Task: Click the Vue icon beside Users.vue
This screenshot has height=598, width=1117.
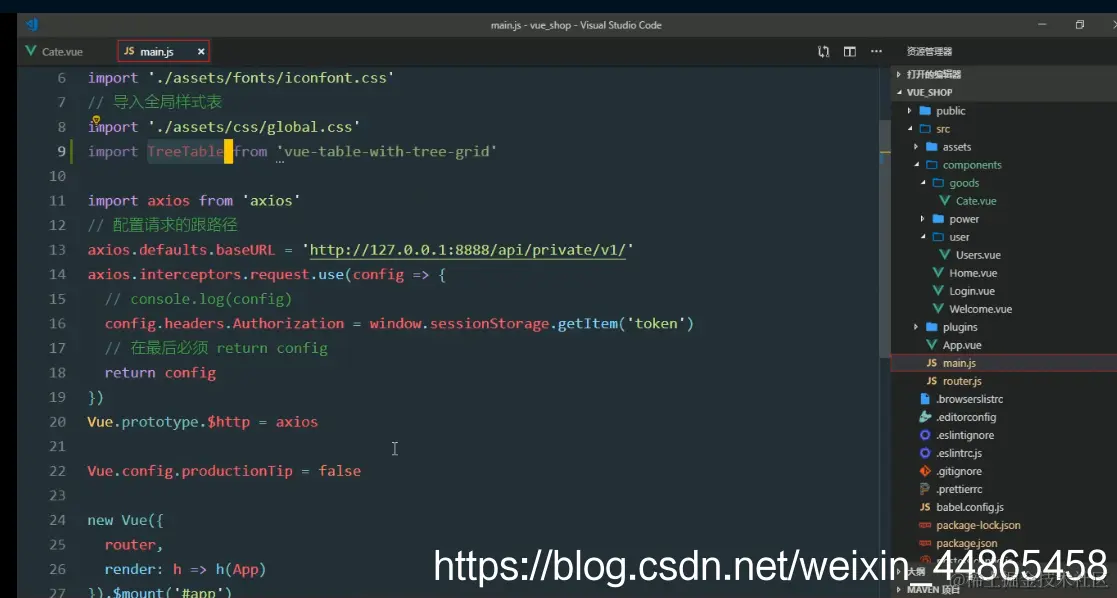Action: (945, 254)
